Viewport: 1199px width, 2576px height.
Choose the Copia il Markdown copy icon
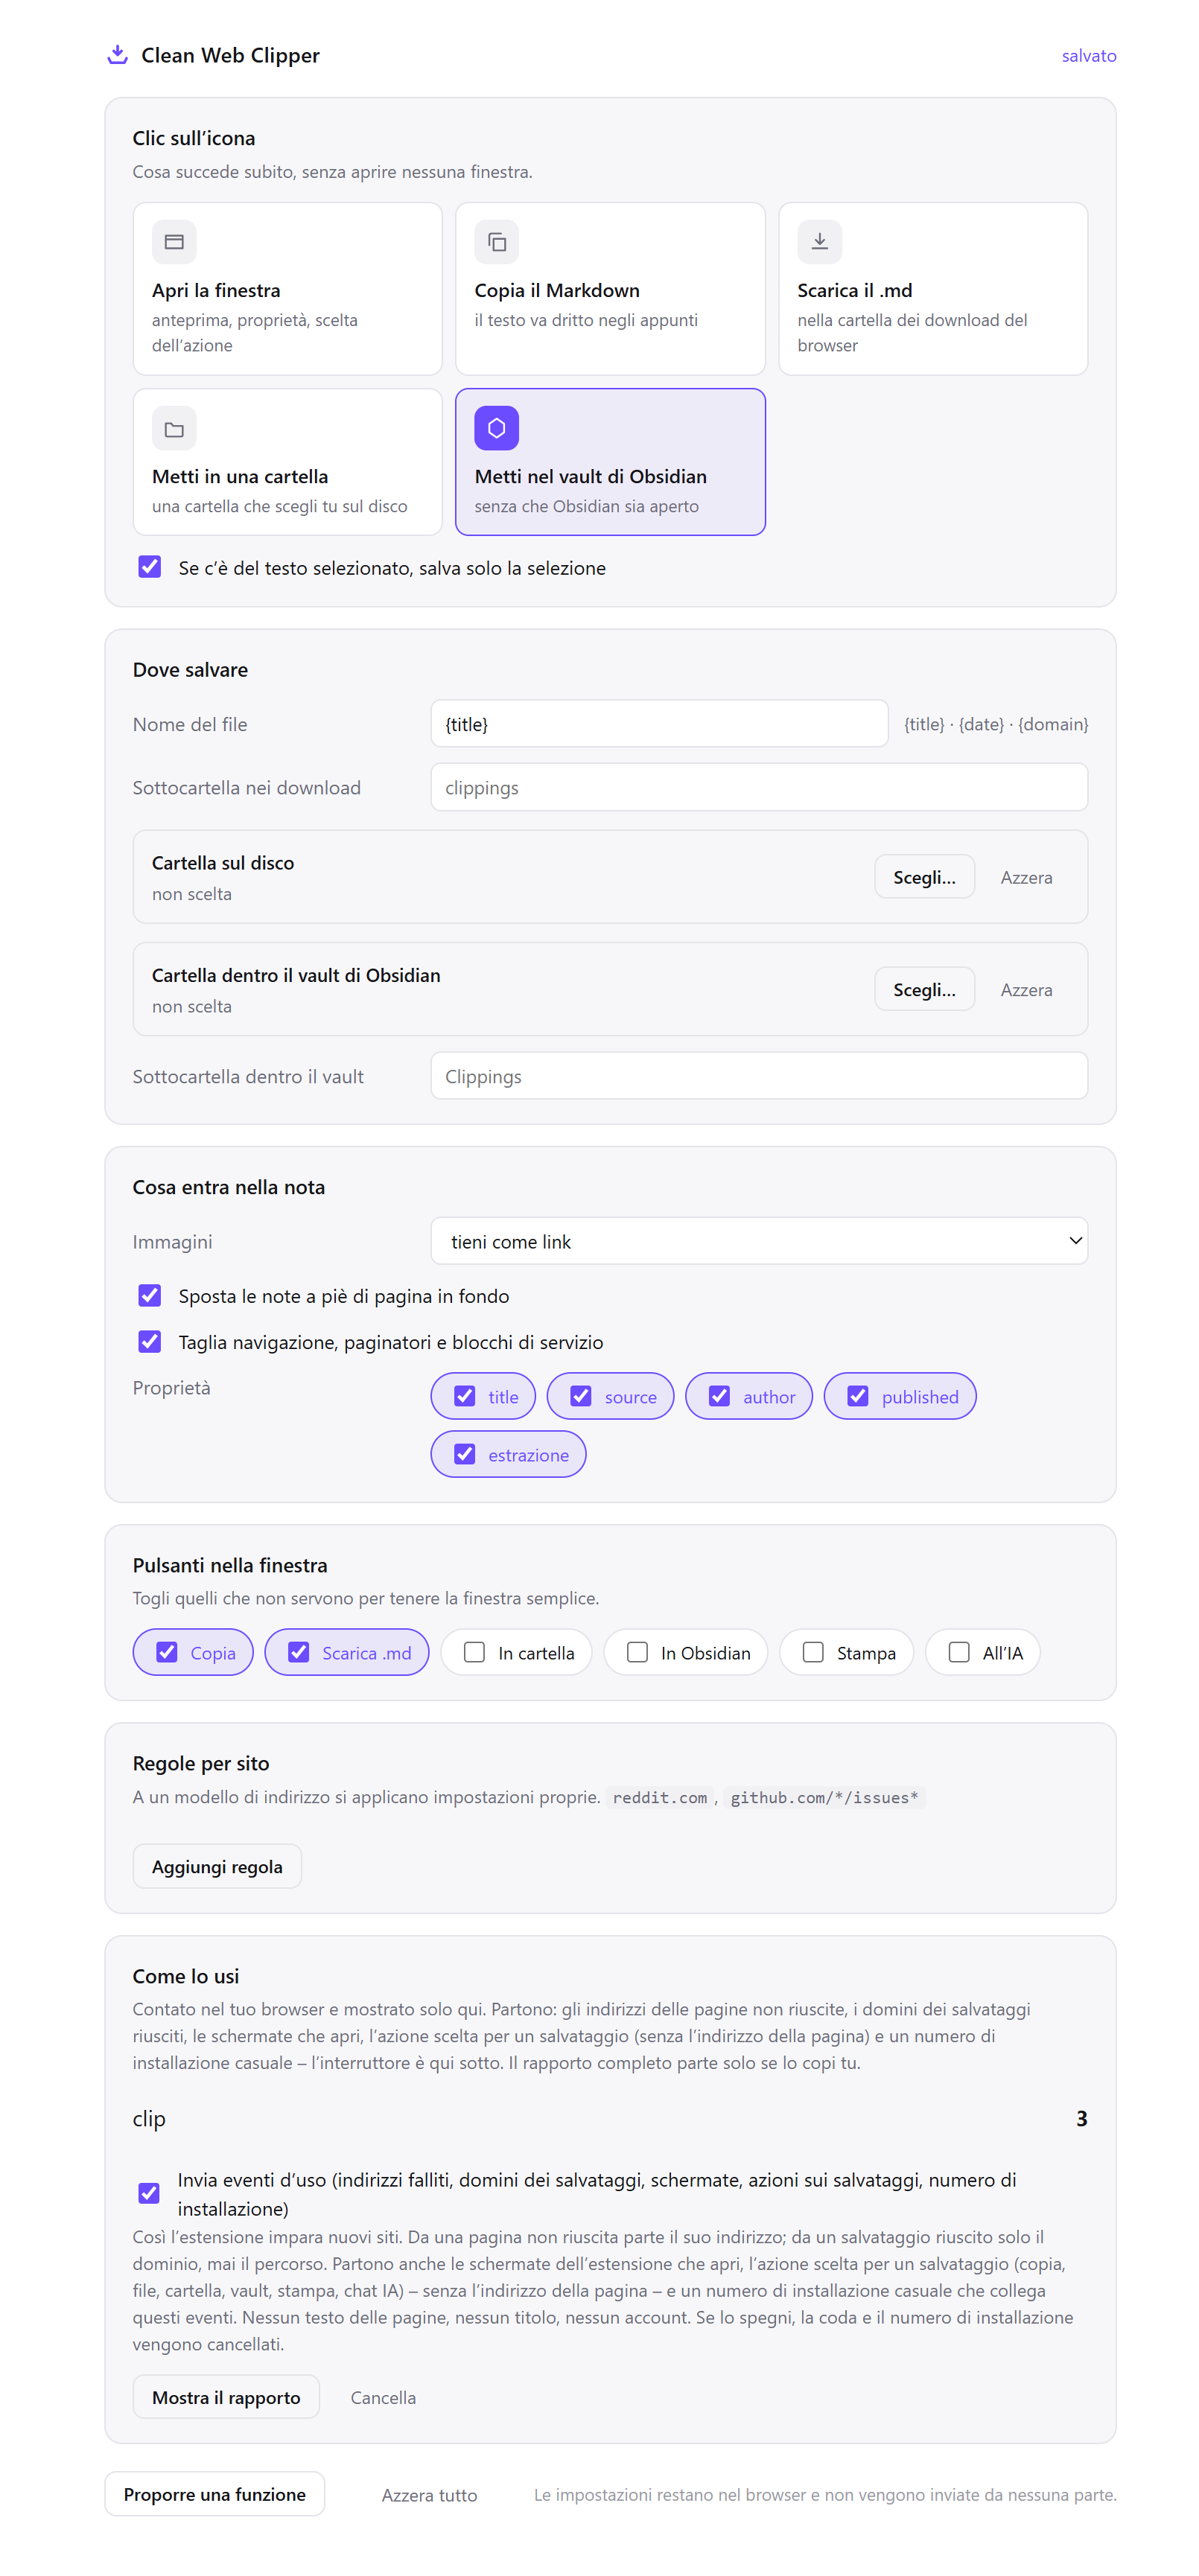[496, 241]
